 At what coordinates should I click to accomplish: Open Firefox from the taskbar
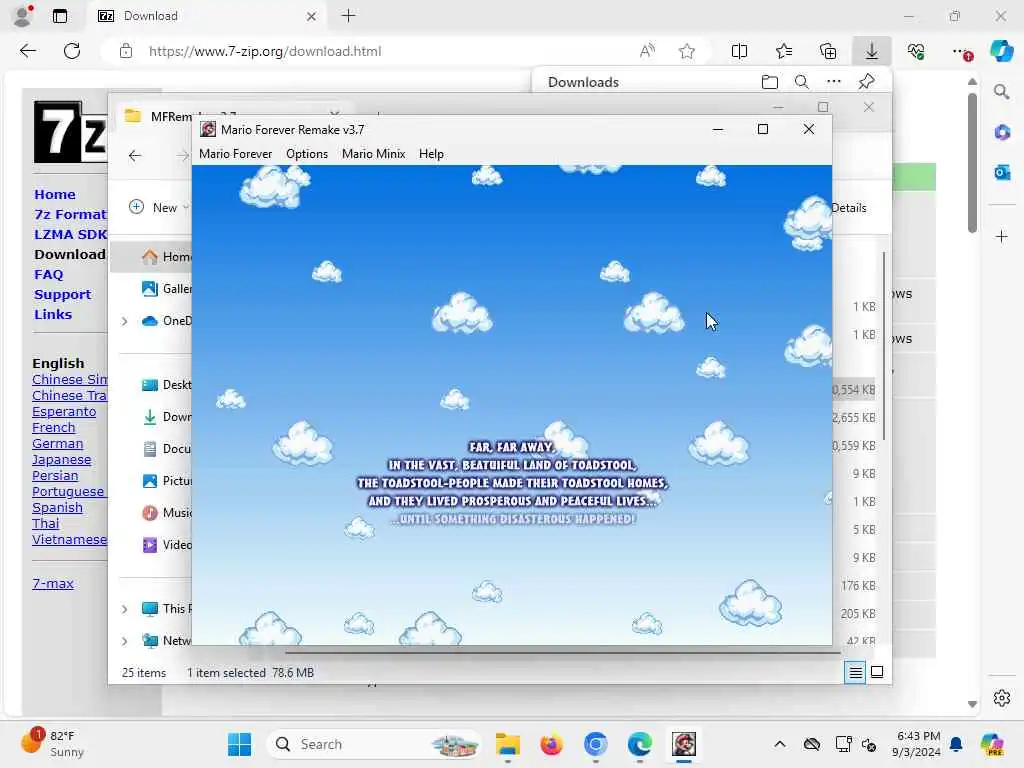[x=551, y=744]
